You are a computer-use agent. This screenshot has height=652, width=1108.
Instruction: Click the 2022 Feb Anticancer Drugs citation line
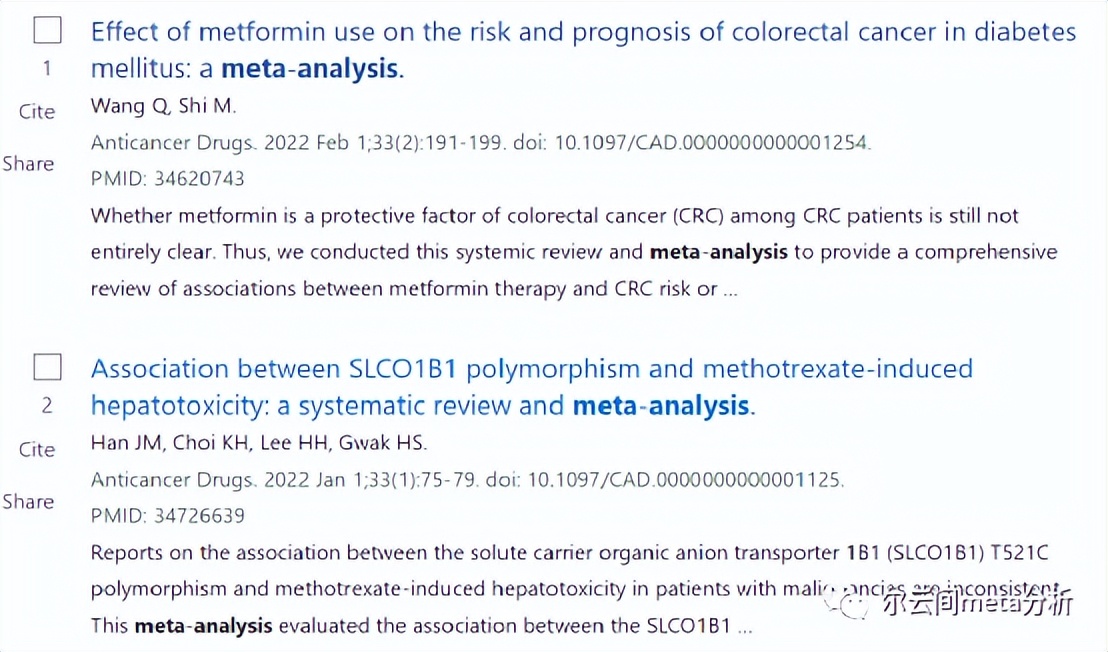pos(481,143)
